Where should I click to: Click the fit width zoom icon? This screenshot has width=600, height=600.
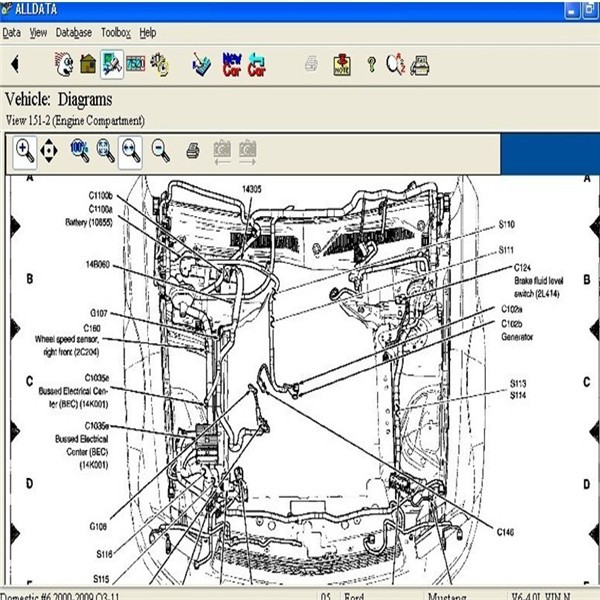pos(131,151)
